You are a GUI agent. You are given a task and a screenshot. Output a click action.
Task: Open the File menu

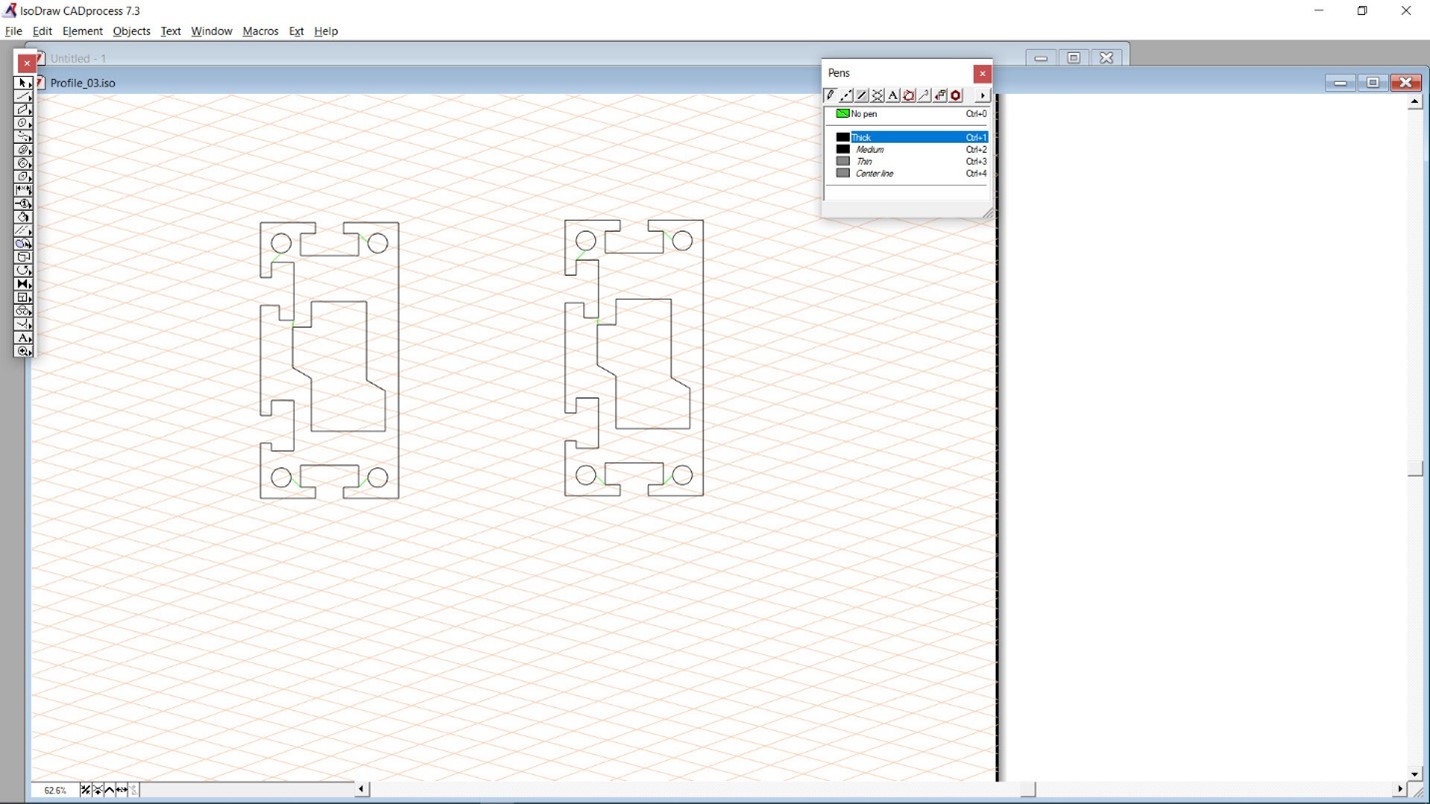point(13,31)
